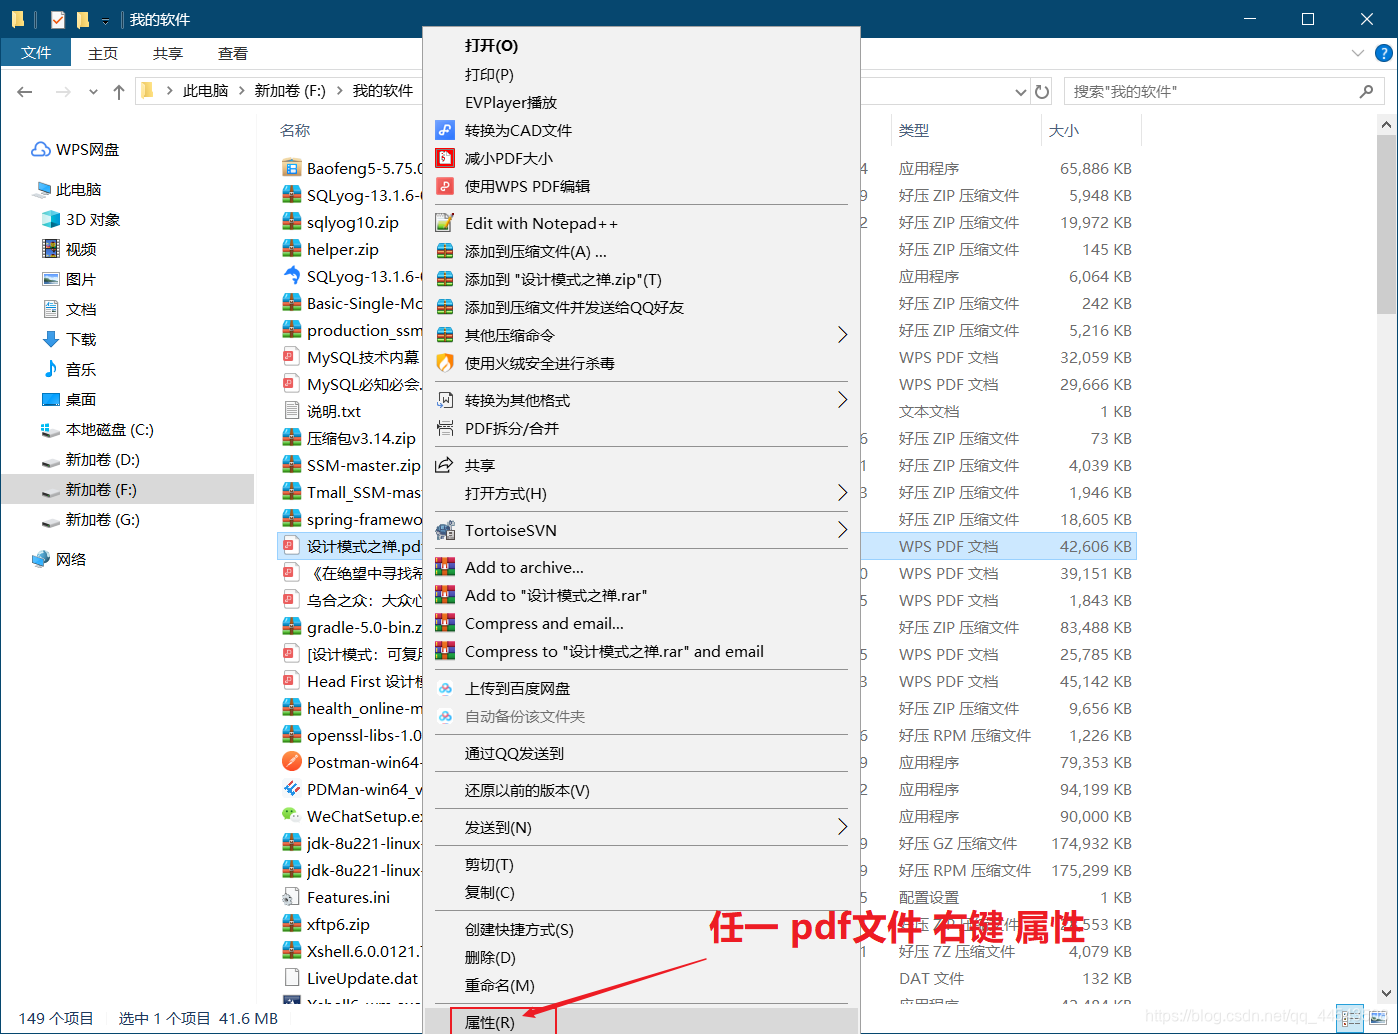Click the 上传到百度网盘 cloud icon
This screenshot has width=1398, height=1034.
[445, 688]
